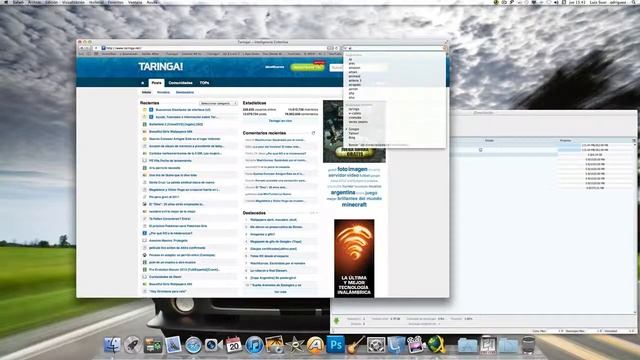Click the home icon in Taringa navigation
The image size is (640, 360).
142,83
